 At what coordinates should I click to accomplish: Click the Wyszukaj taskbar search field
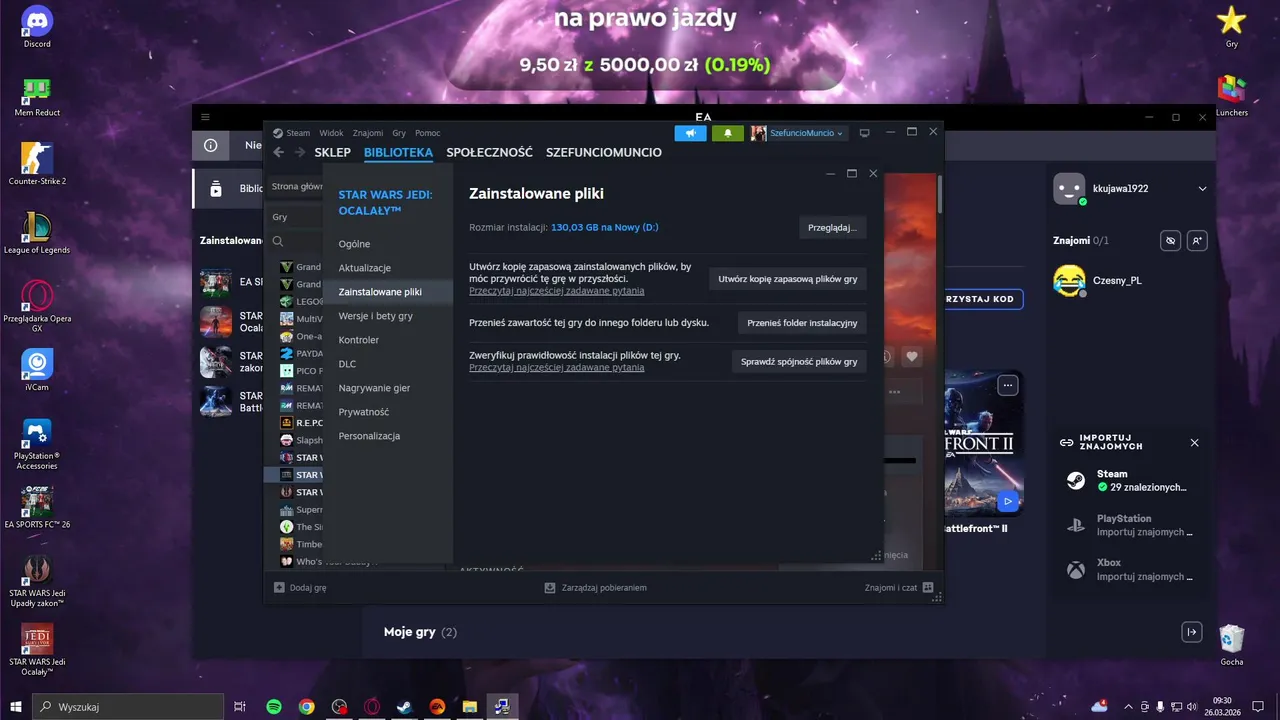tap(128, 707)
